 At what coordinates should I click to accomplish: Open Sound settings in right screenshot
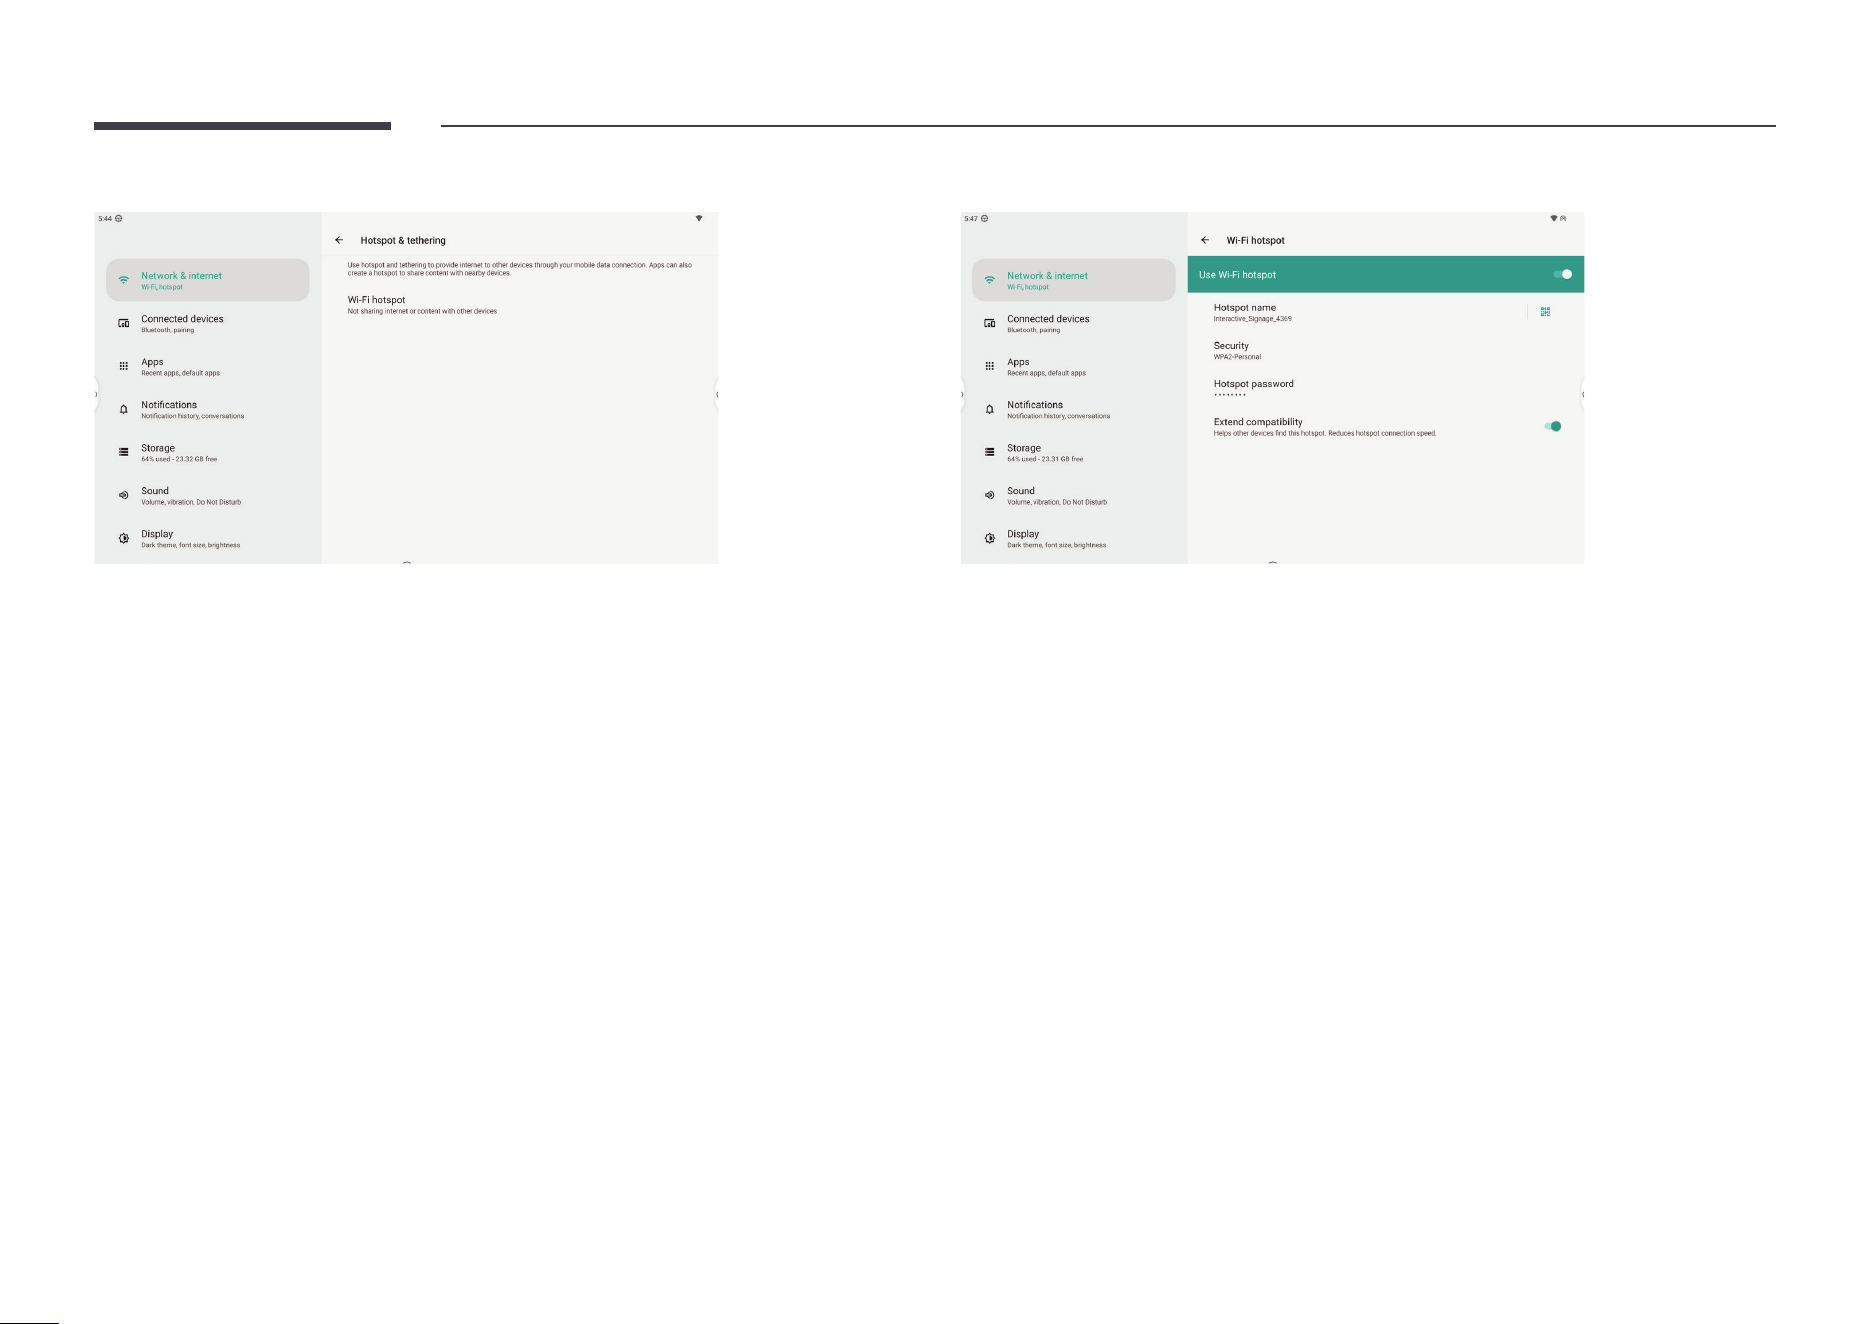tap(1074, 495)
